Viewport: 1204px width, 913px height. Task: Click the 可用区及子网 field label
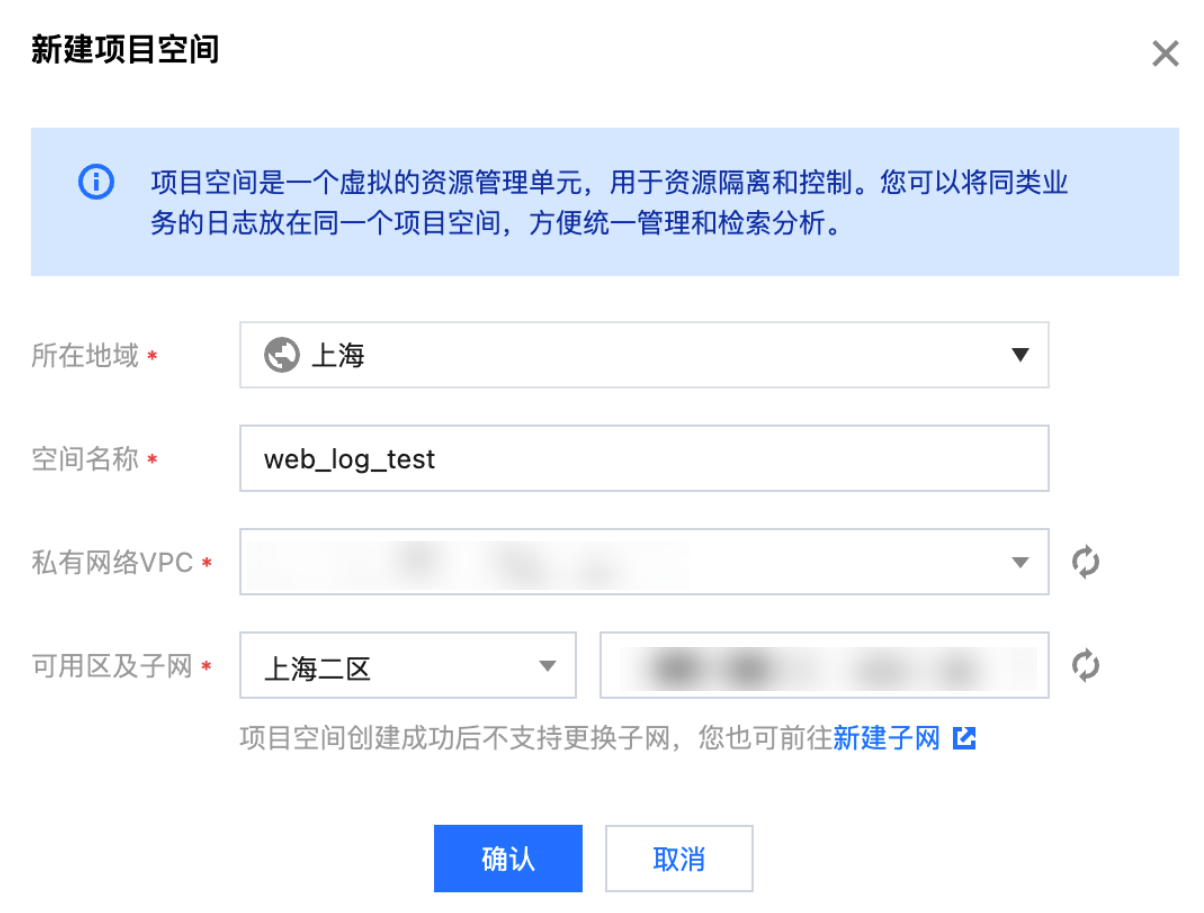pos(112,666)
